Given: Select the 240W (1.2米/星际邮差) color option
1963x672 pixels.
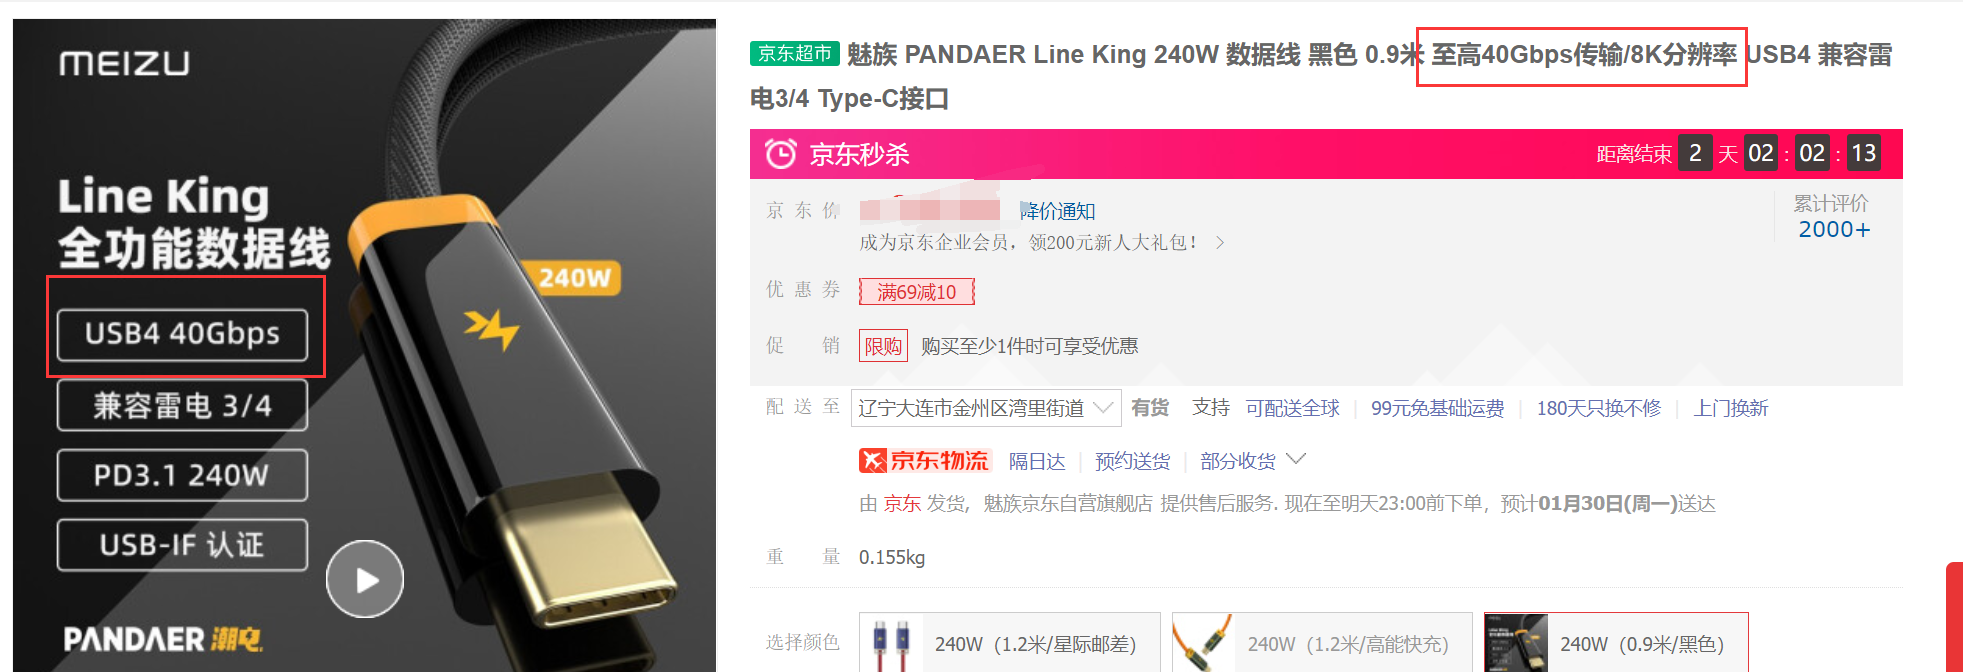Looking at the screenshot, I should pos(1009,643).
